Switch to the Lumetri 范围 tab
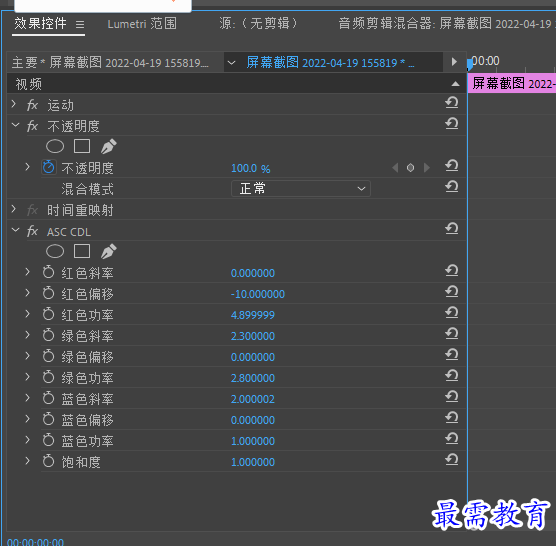Viewport: 556px width, 546px height. tap(142, 24)
